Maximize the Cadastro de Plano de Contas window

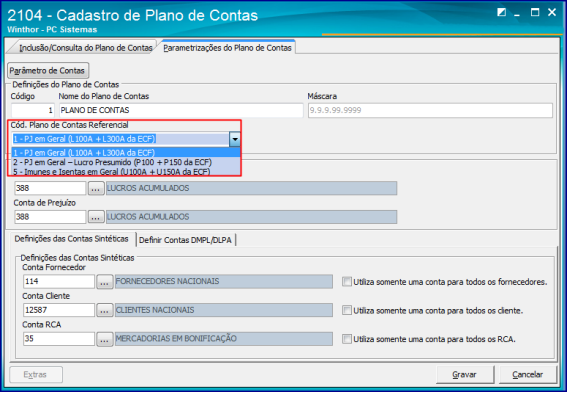[x=535, y=13]
